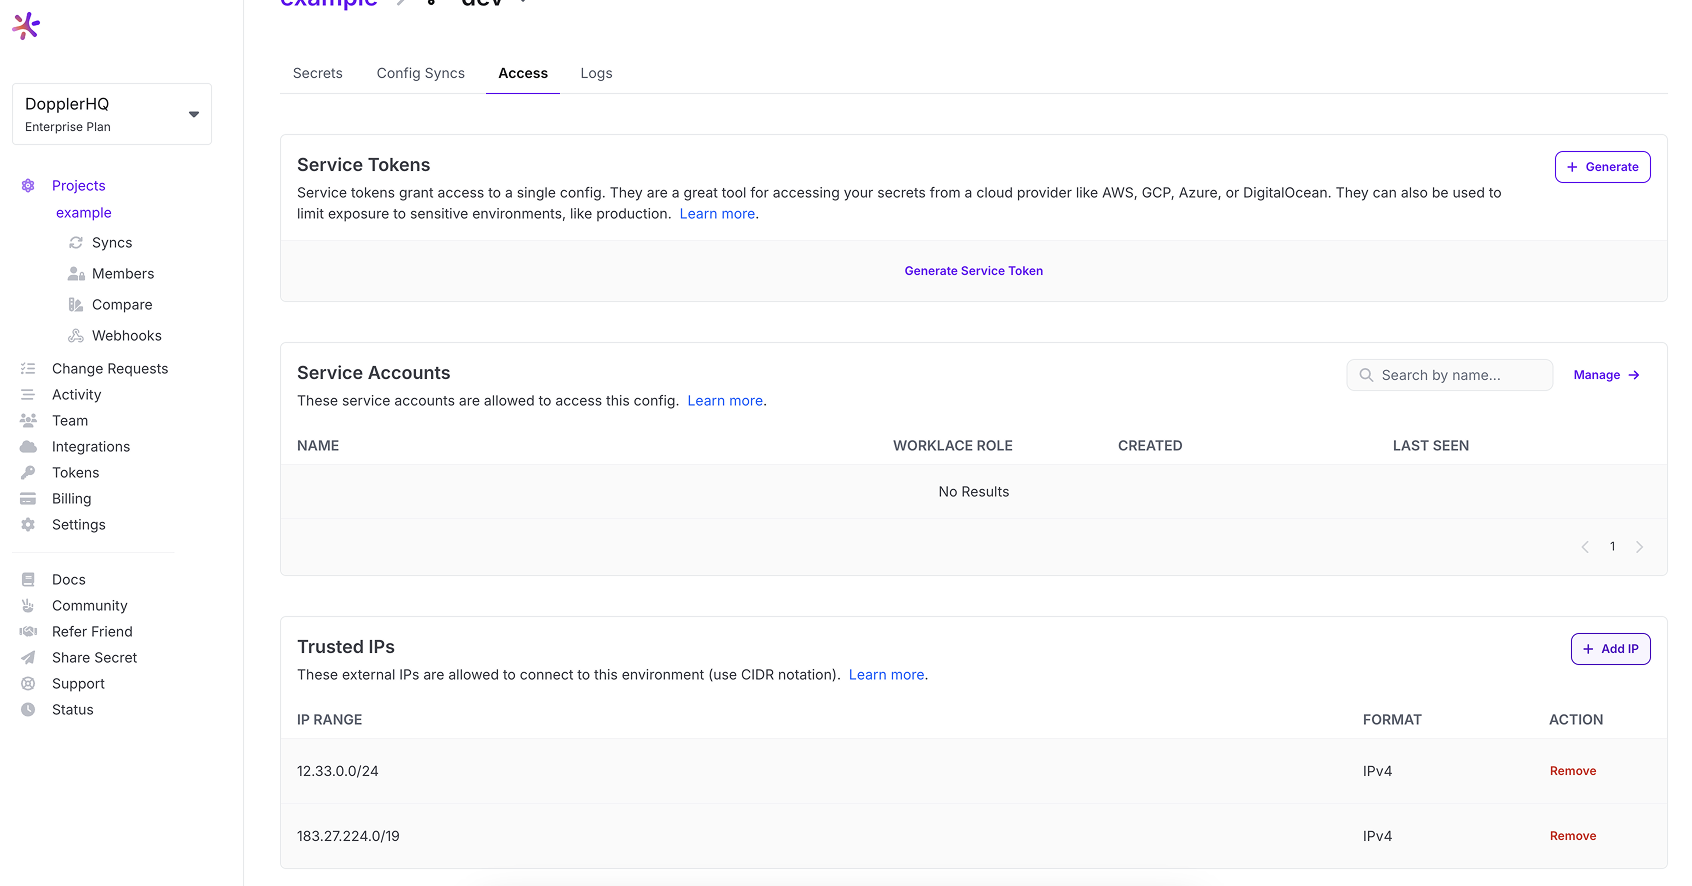Go to next page arrow

[1639, 547]
